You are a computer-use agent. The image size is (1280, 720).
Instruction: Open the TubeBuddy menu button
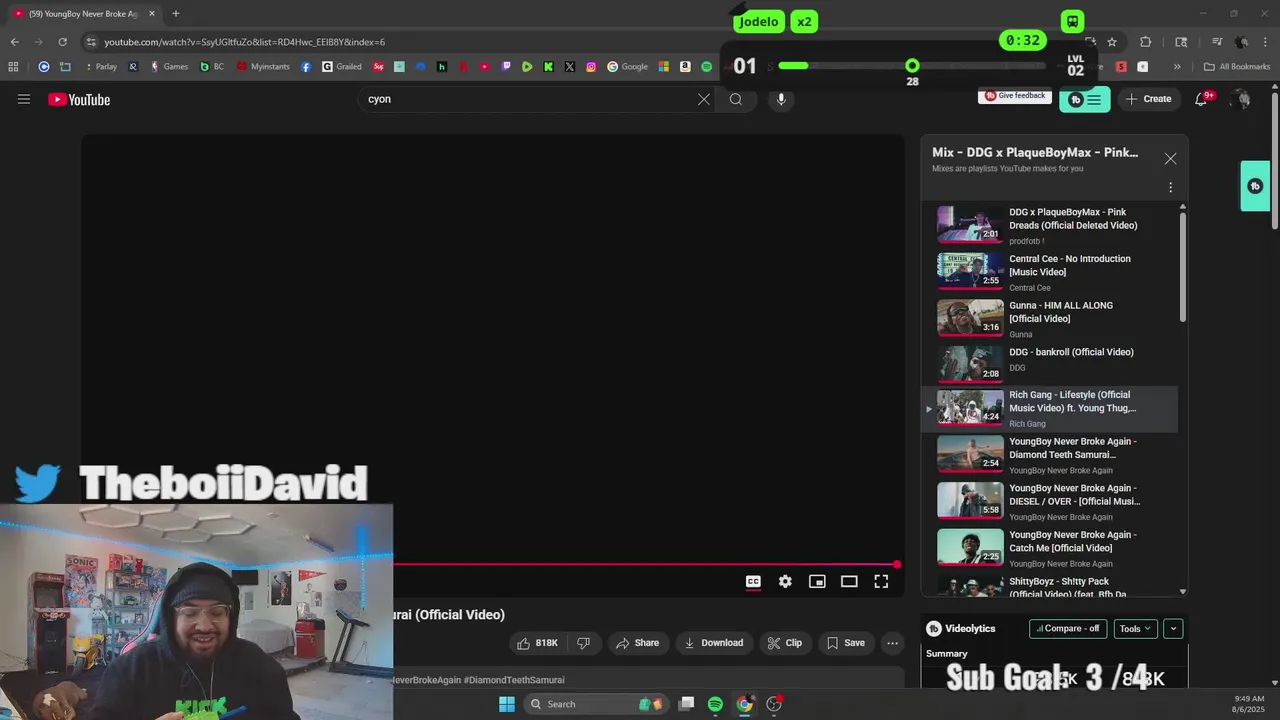pyautogui.click(x=1085, y=99)
